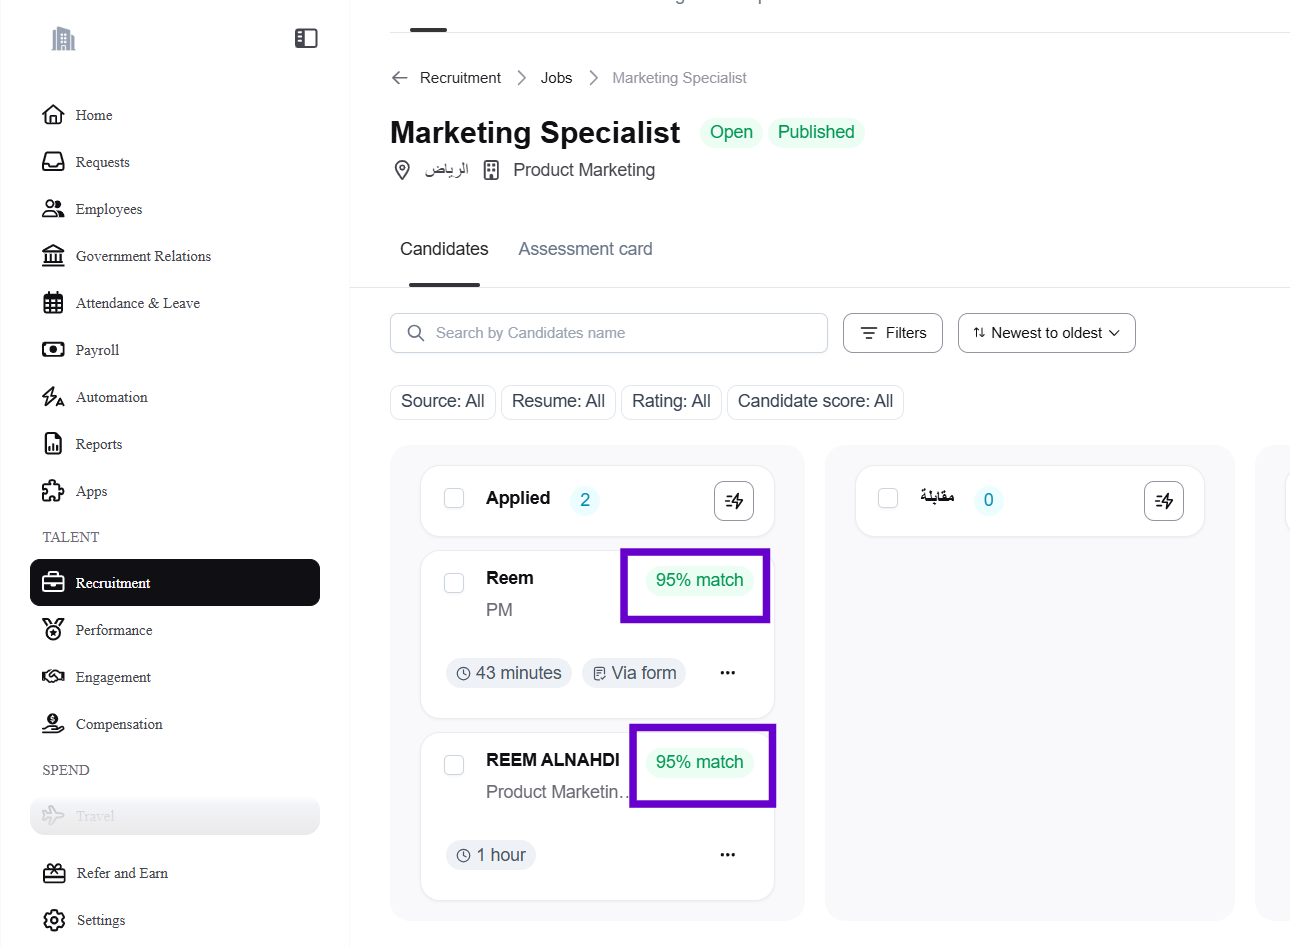This screenshot has width=1290, height=947.
Task: Open three-dot menu on REEM ALNAHDI card
Action: 728,855
